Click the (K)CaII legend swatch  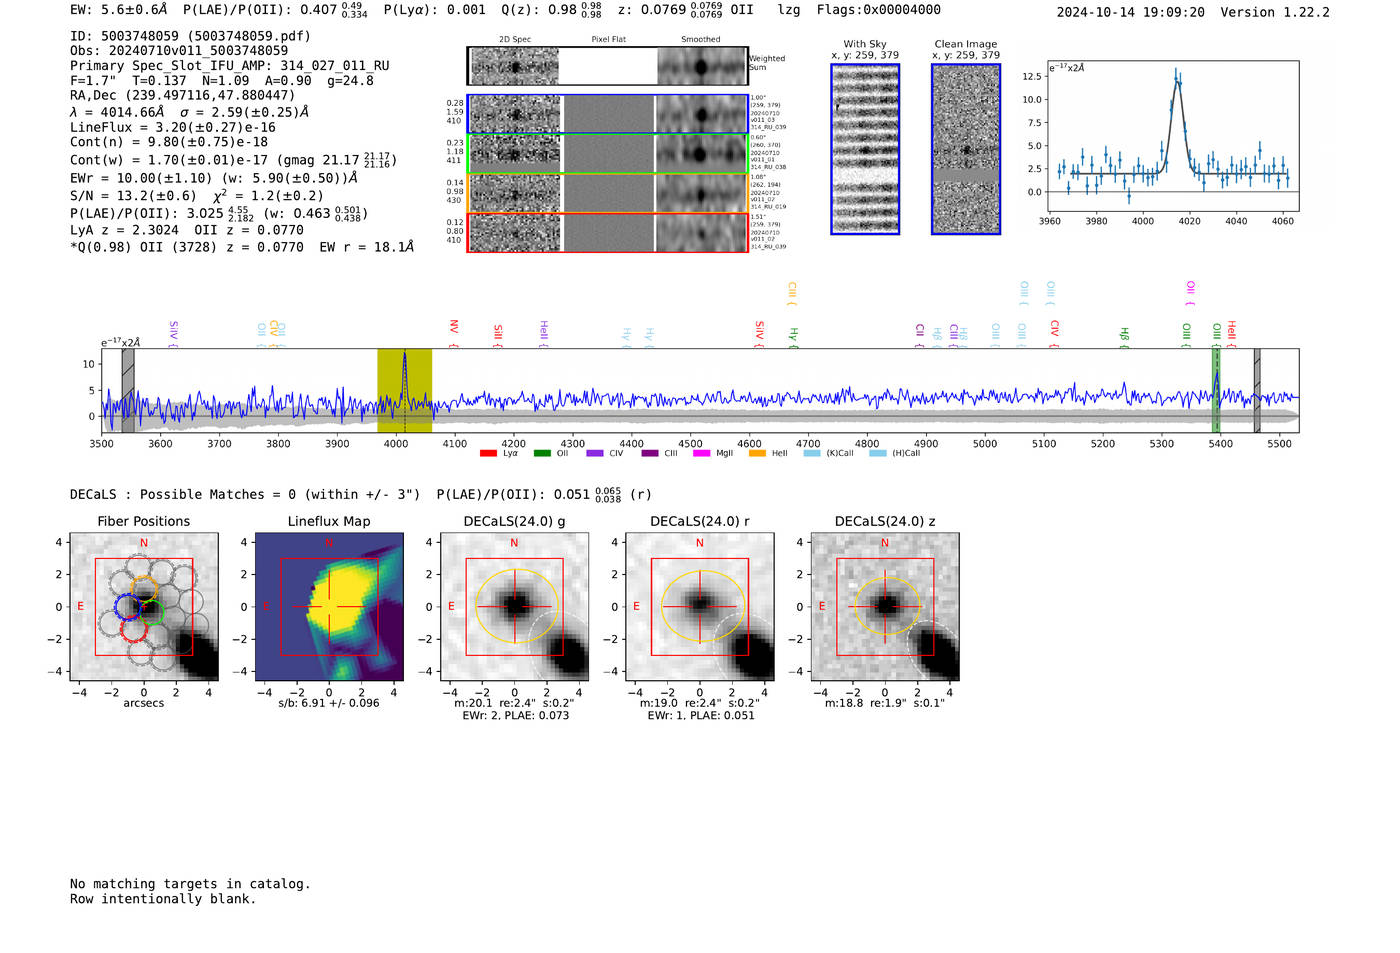click(x=812, y=453)
